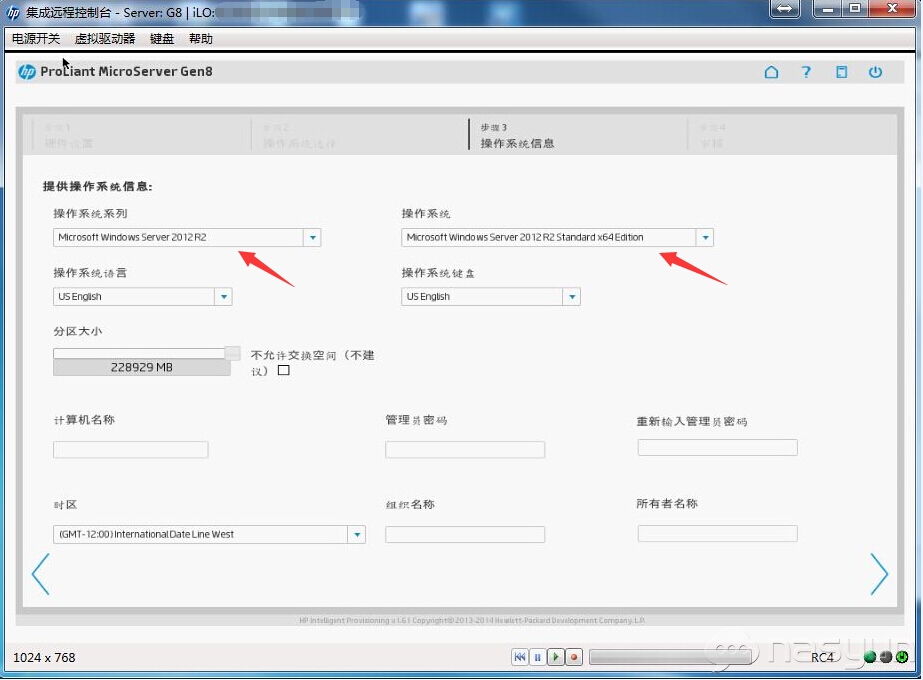Select the faded step 2 tab
The image size is (923, 680).
click(359, 135)
